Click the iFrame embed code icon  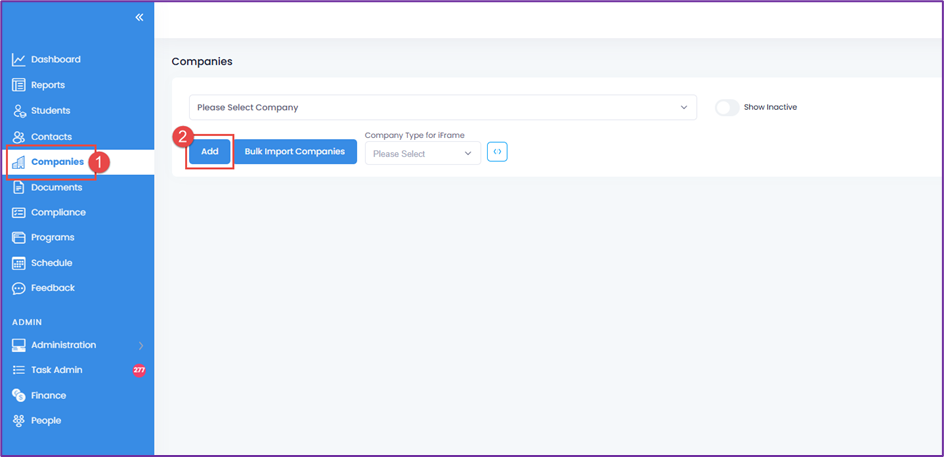[497, 152]
